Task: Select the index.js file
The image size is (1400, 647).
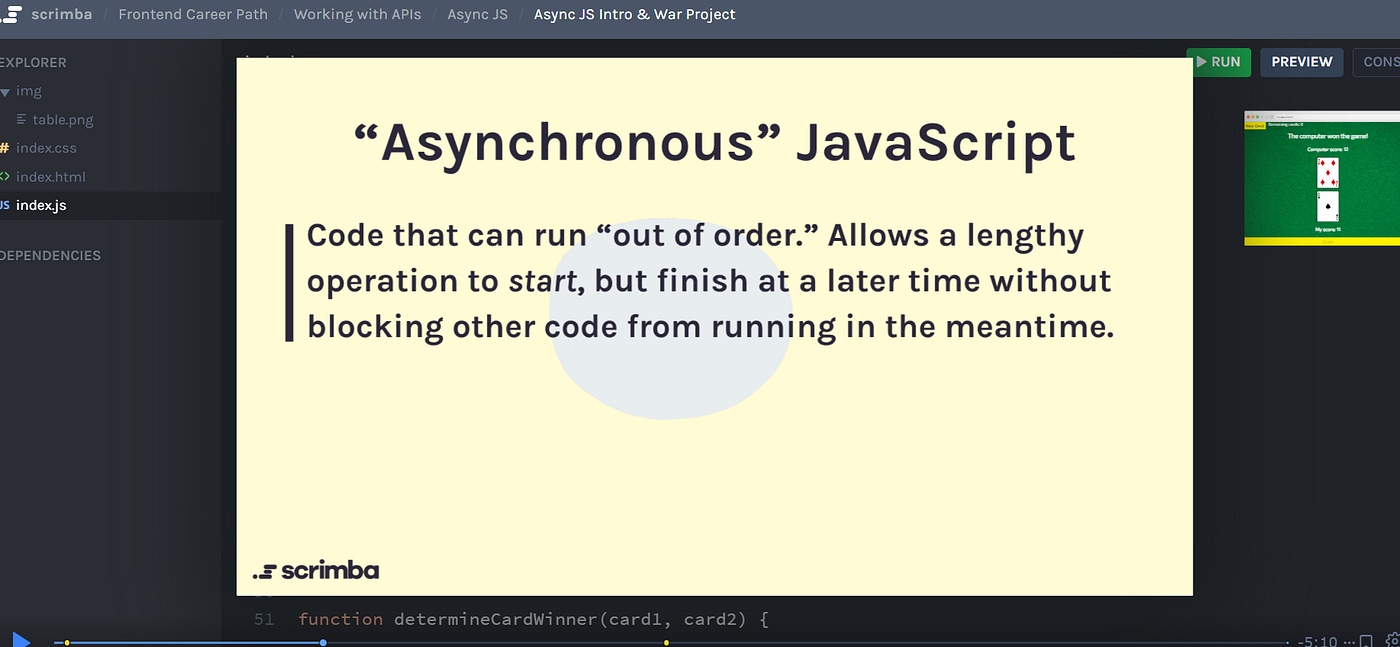Action: coord(110,205)
